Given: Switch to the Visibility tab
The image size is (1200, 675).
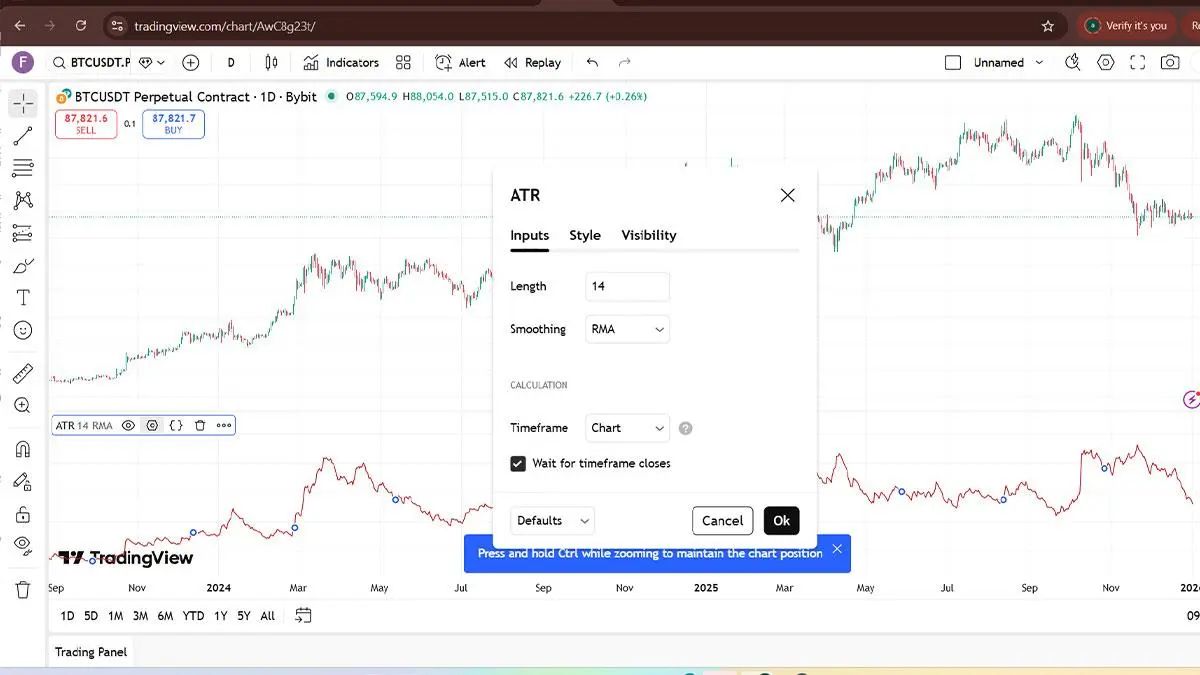Looking at the screenshot, I should click(x=649, y=235).
